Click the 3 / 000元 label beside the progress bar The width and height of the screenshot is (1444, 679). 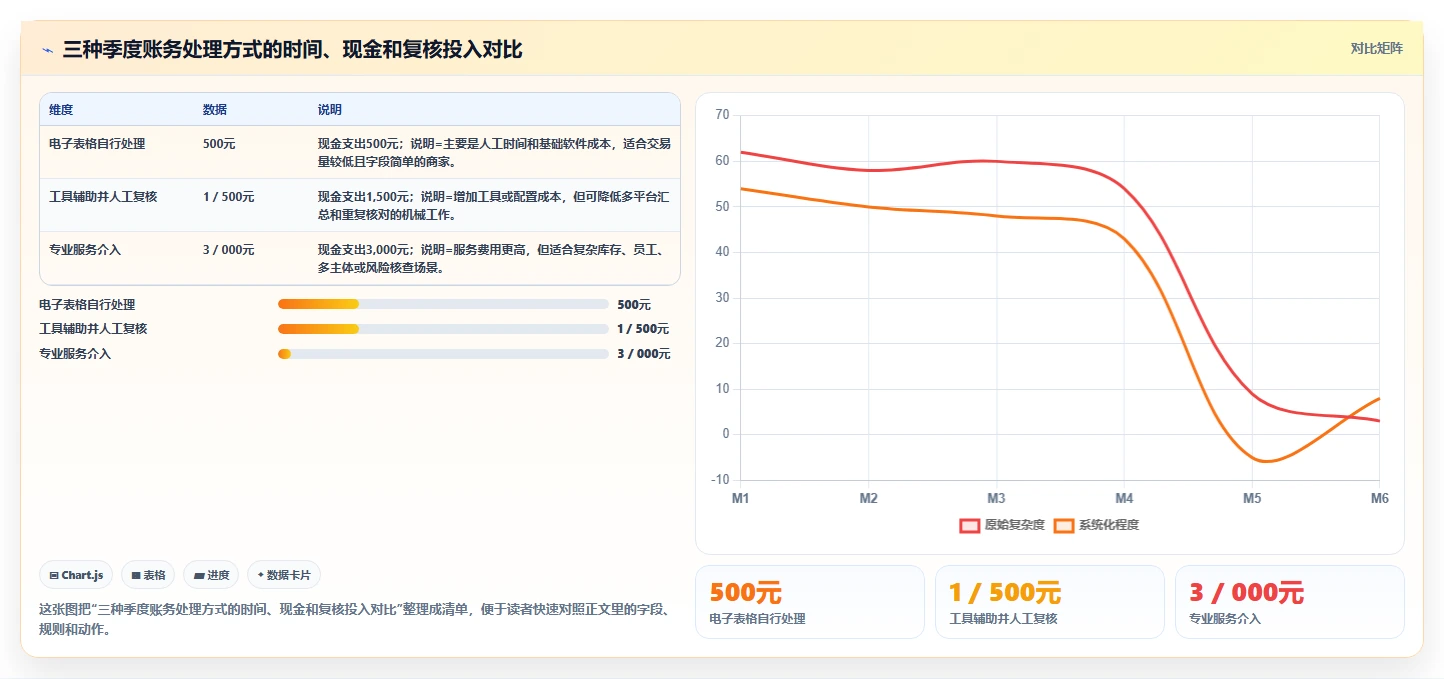[643, 353]
